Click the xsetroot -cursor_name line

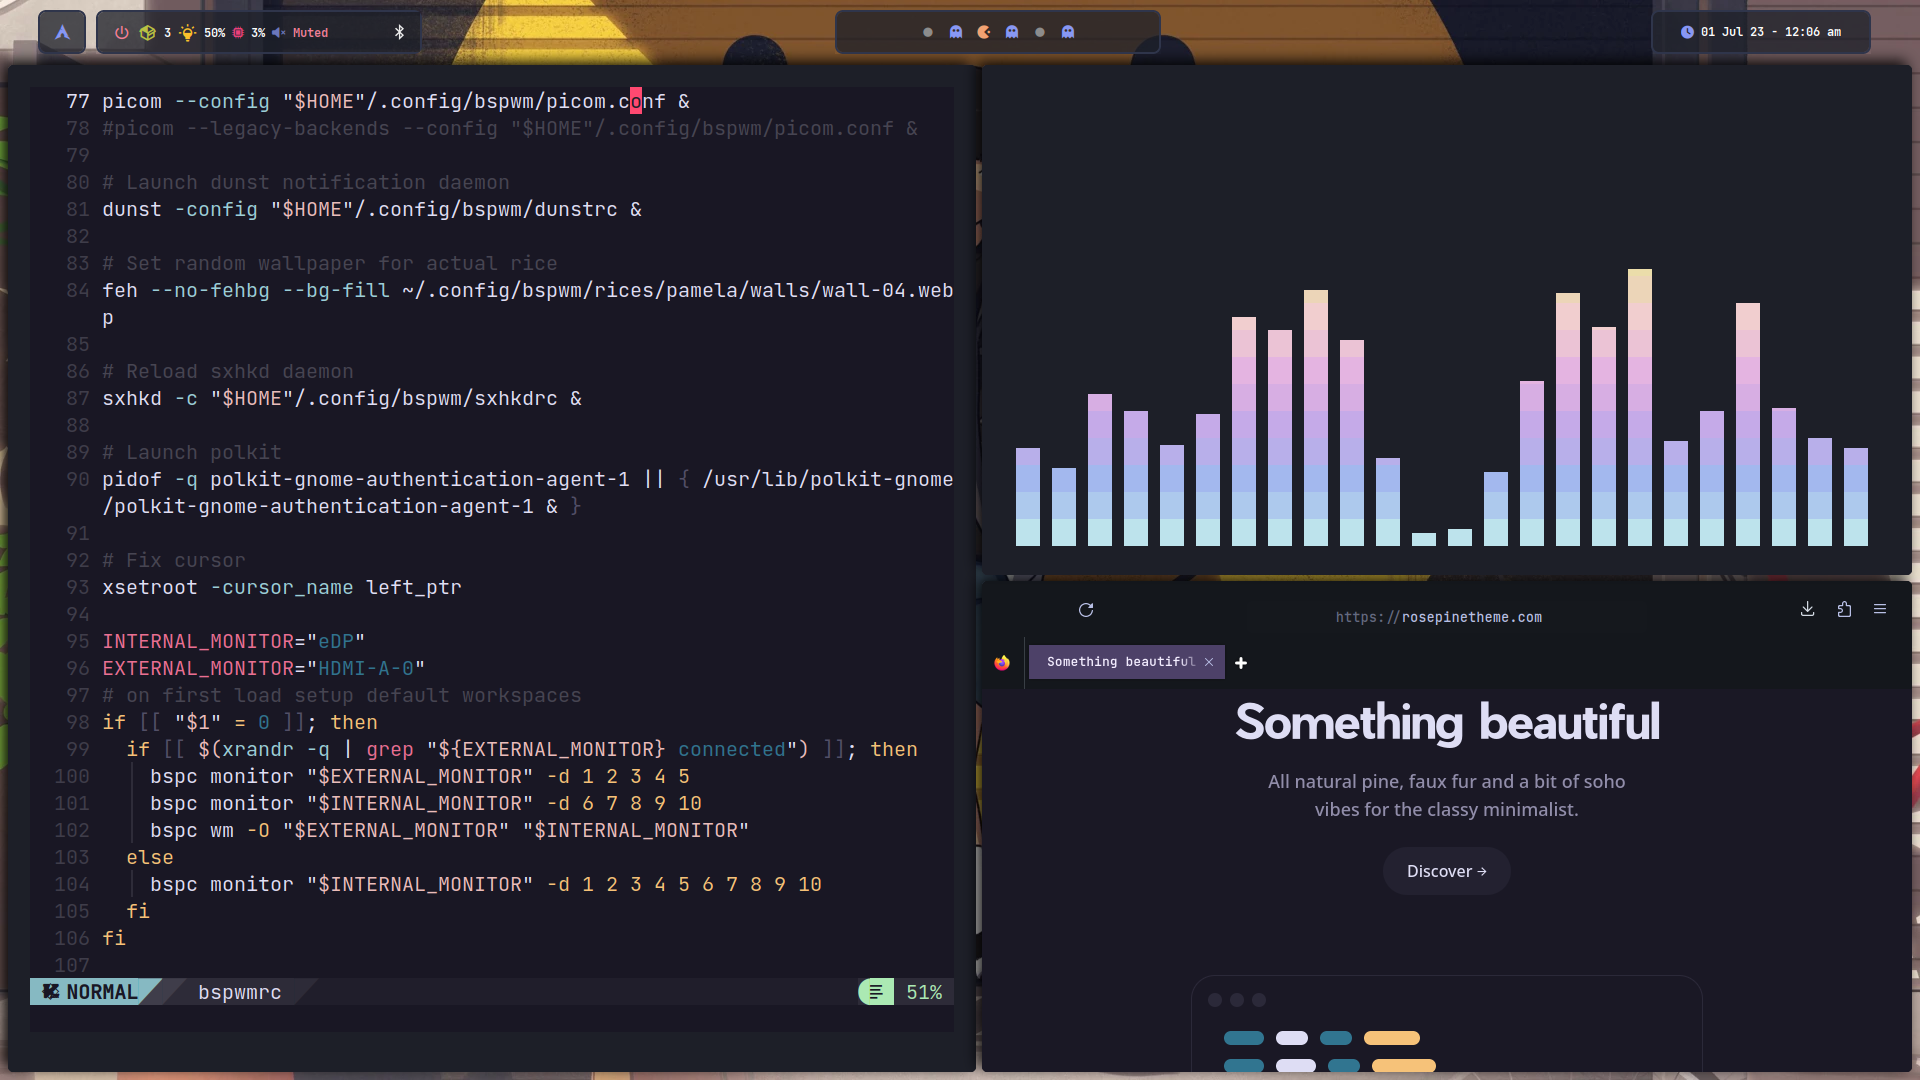click(281, 587)
